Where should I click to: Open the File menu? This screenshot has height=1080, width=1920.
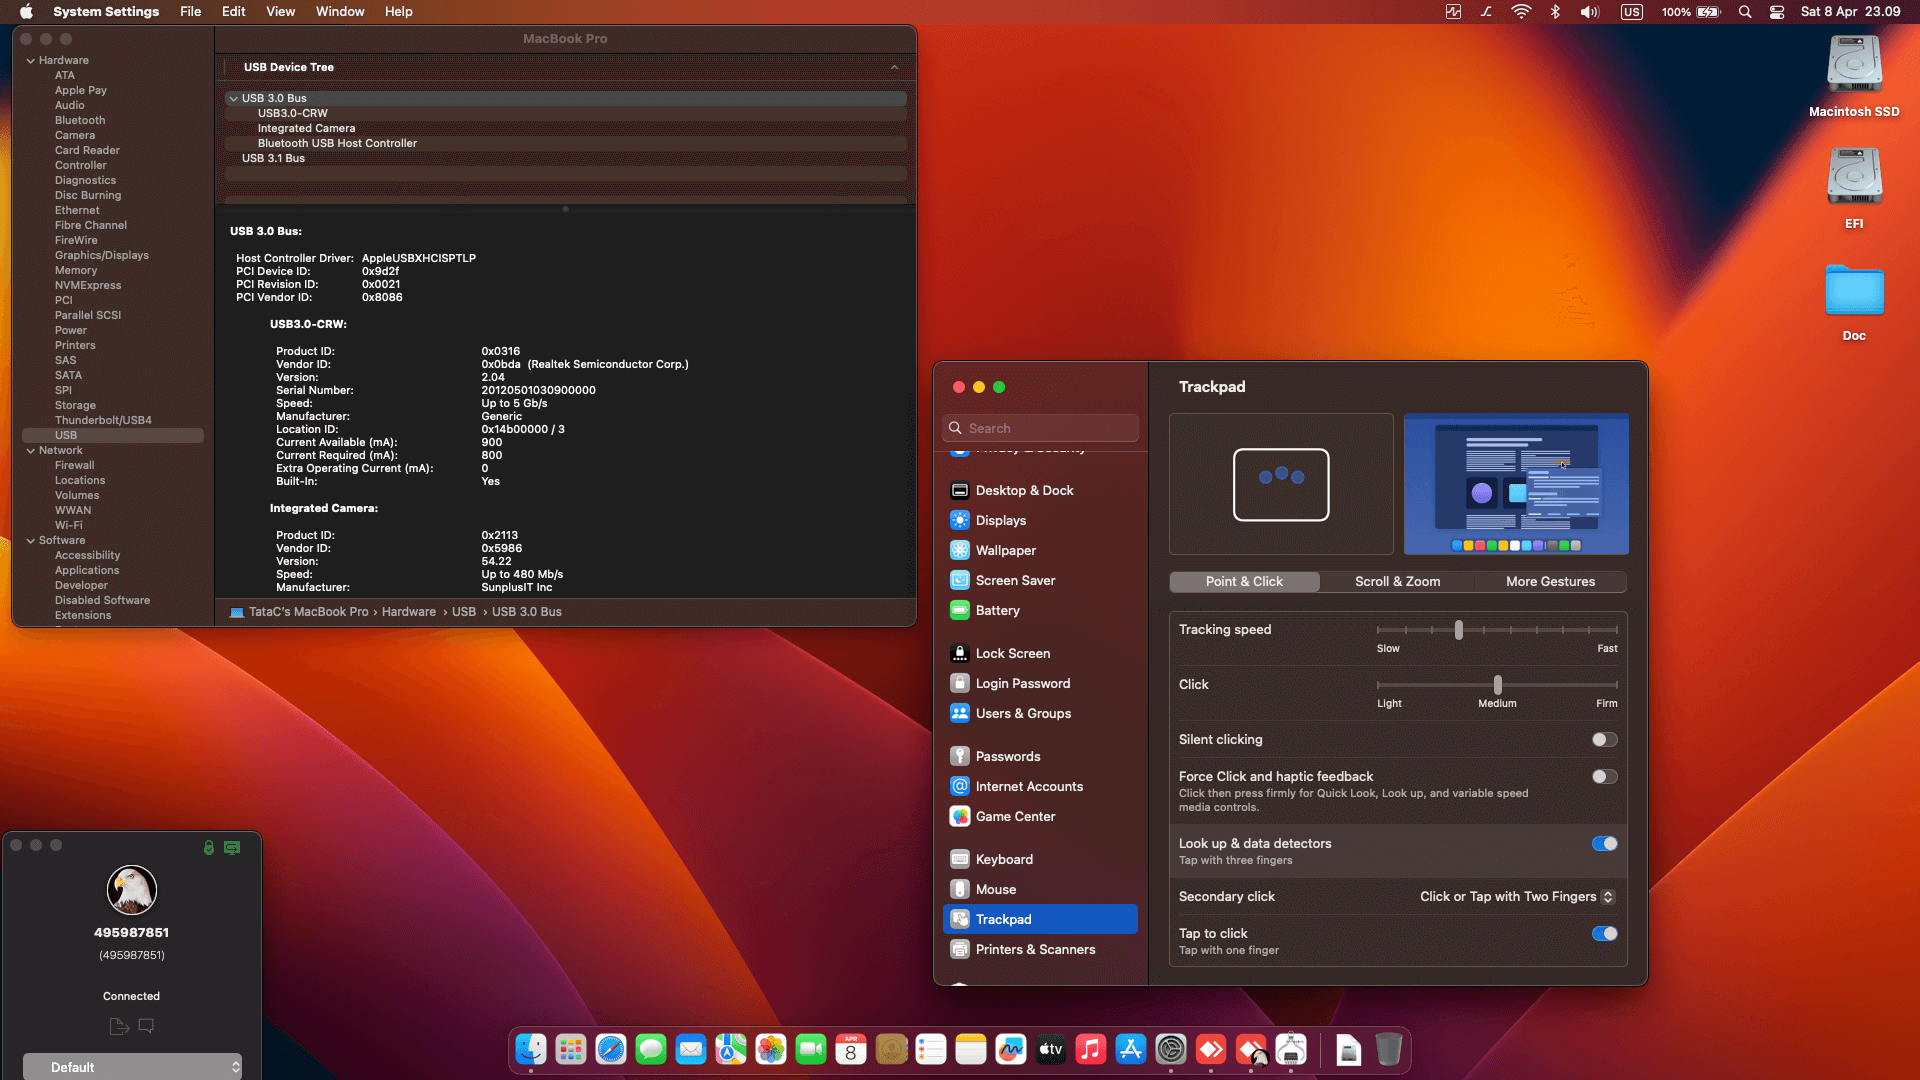tap(190, 12)
